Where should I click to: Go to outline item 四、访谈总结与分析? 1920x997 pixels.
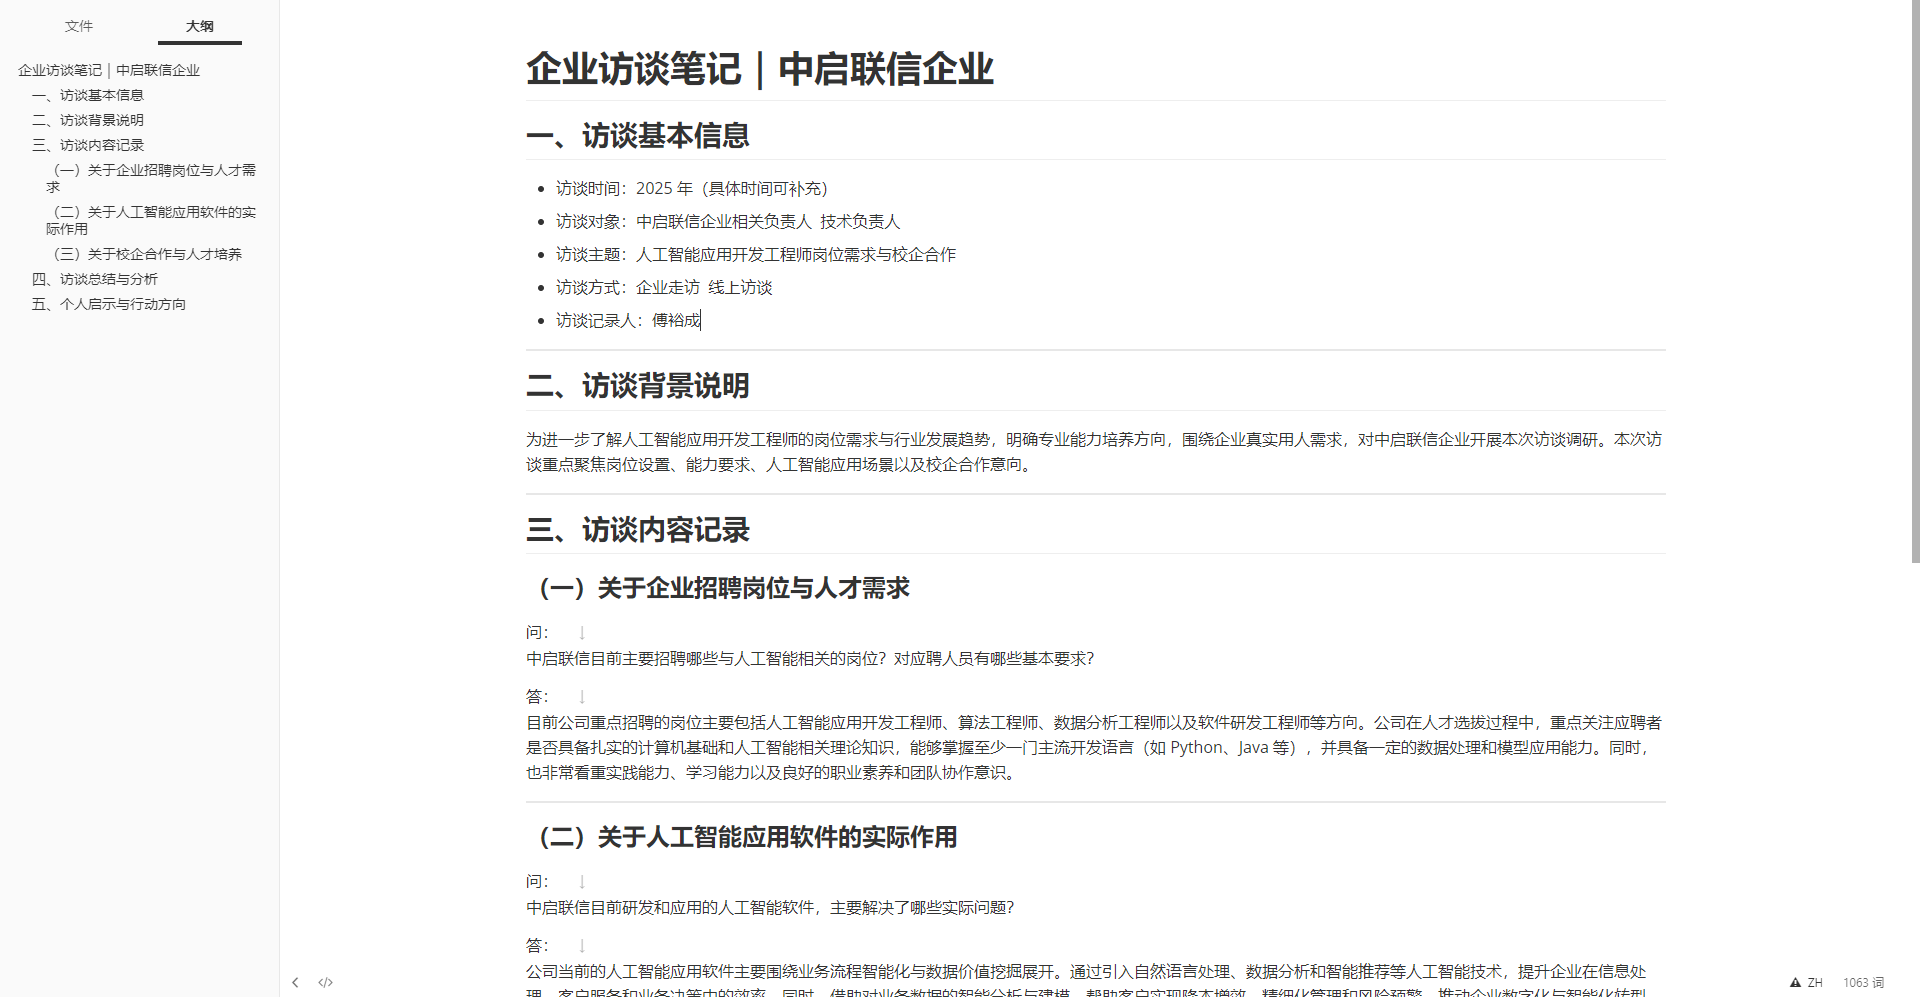95,279
